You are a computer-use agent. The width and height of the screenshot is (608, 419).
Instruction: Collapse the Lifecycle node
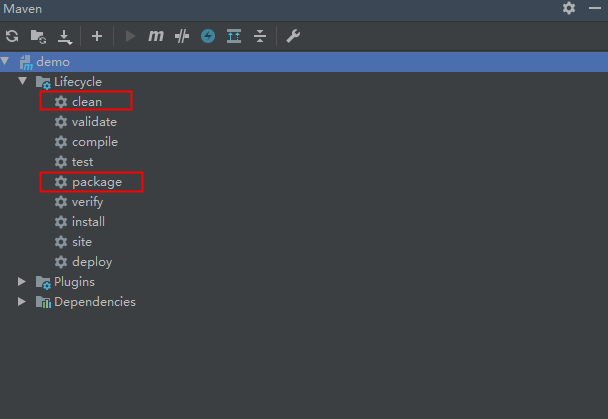(22, 81)
